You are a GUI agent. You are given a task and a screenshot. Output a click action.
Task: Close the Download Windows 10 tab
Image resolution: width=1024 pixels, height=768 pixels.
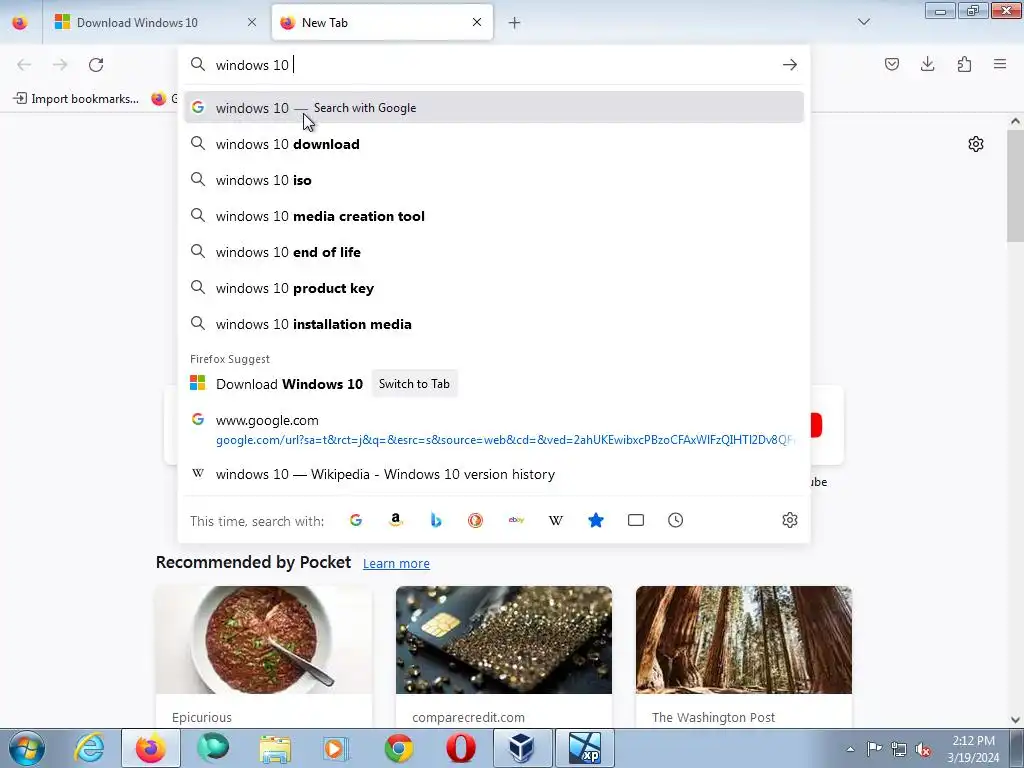click(252, 23)
